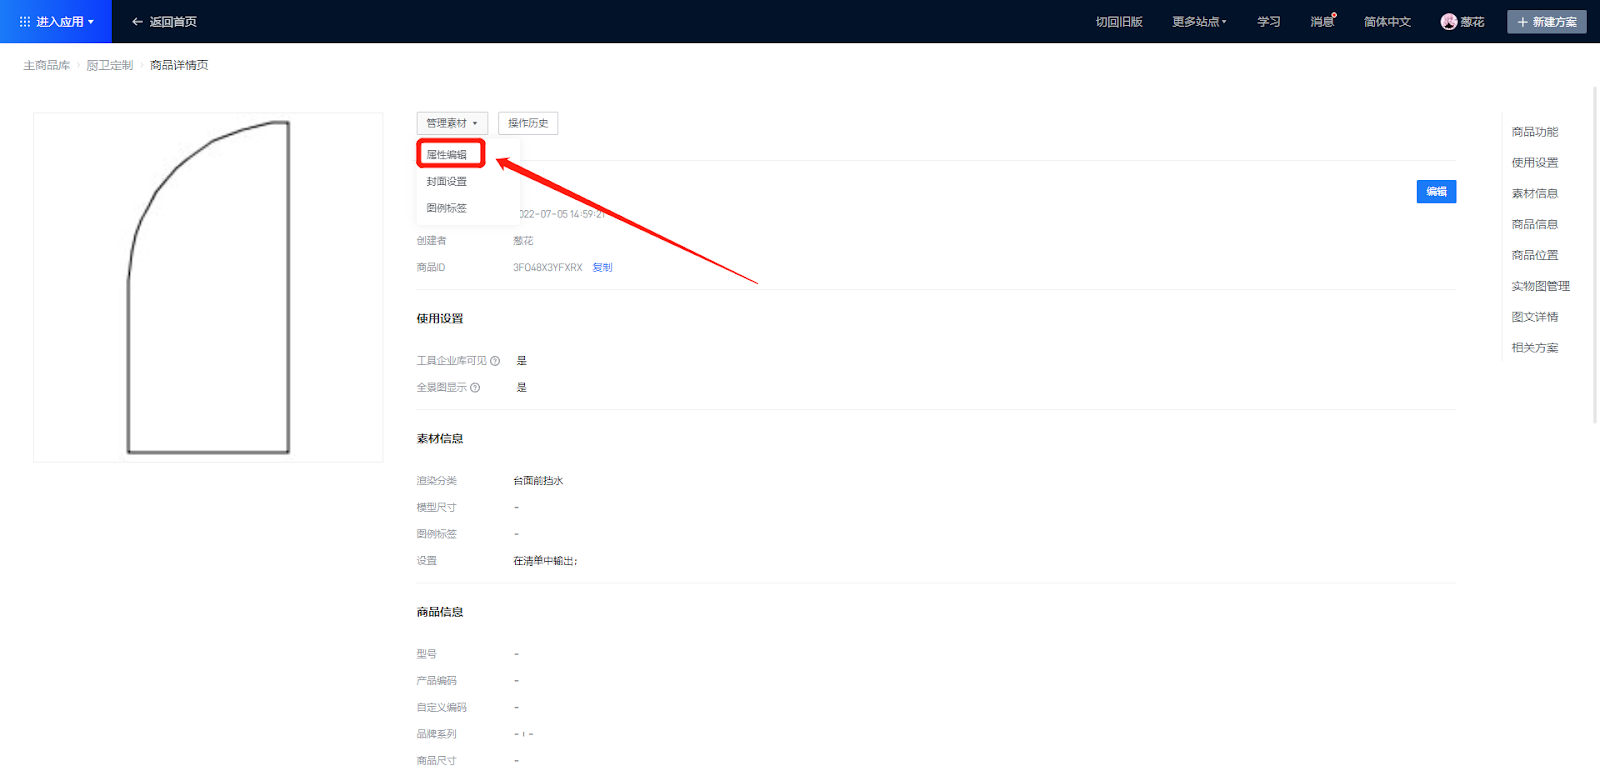This screenshot has height=781, width=1600.
Task: Click the 品牌系列 field label
Action: tap(437, 735)
